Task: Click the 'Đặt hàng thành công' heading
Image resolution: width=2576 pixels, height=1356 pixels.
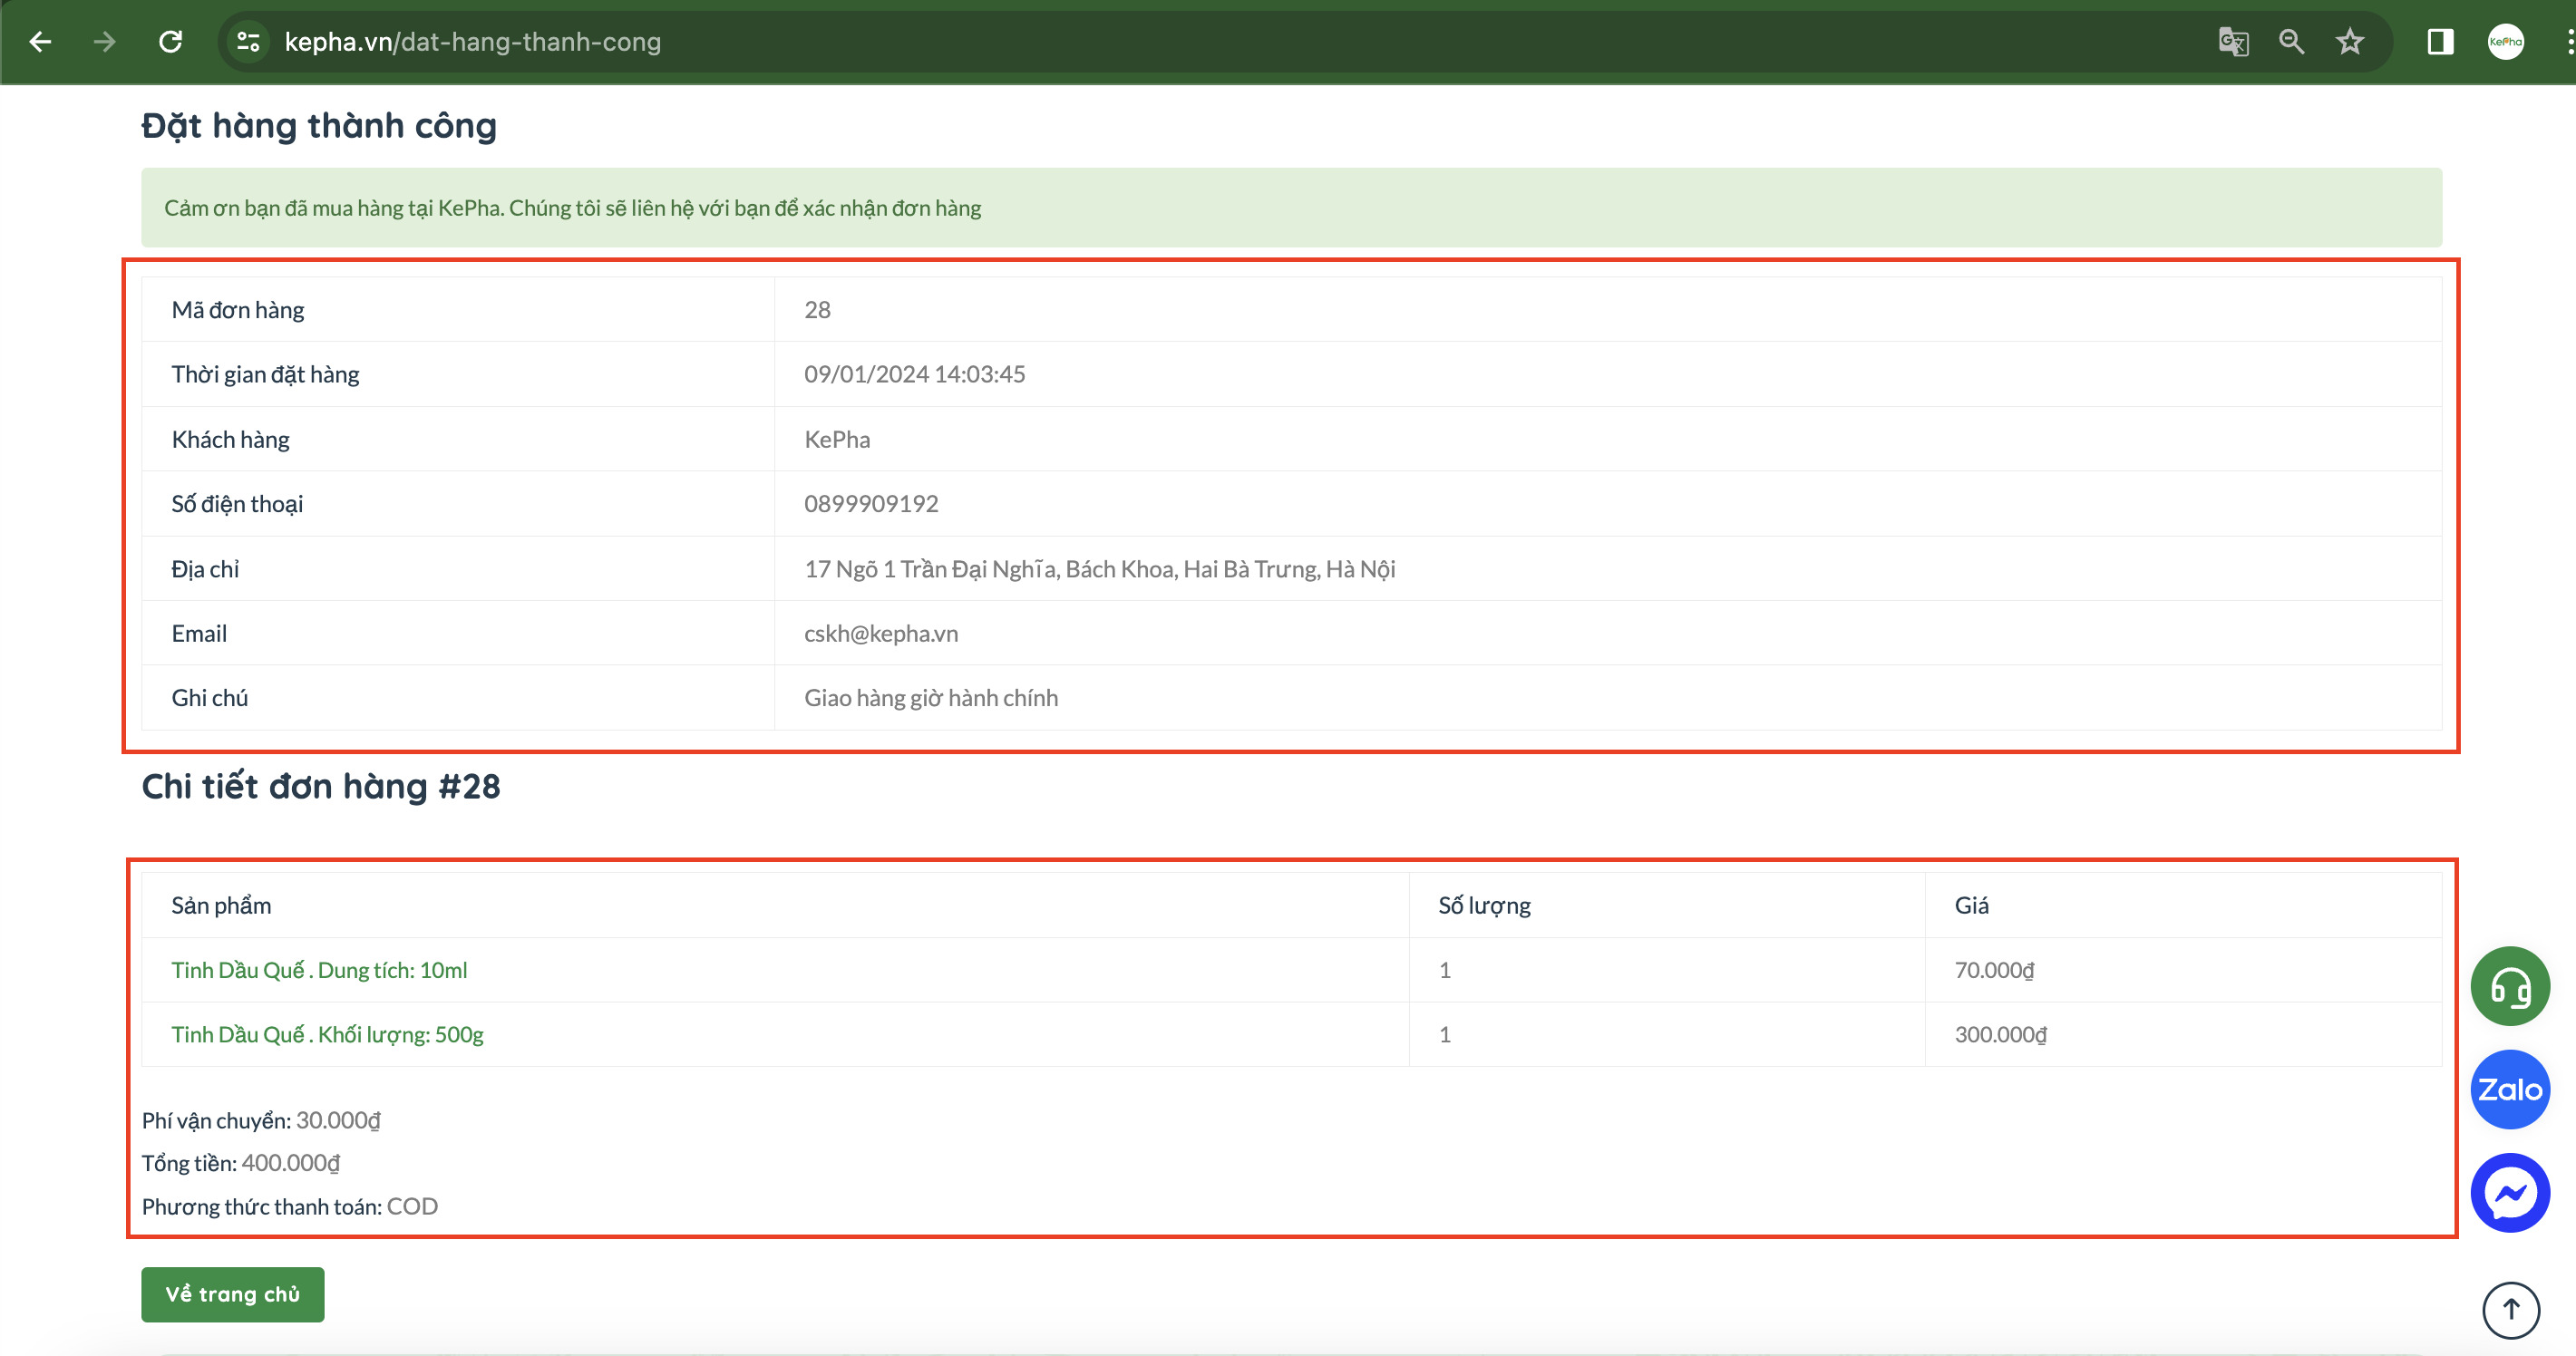Action: (x=319, y=126)
